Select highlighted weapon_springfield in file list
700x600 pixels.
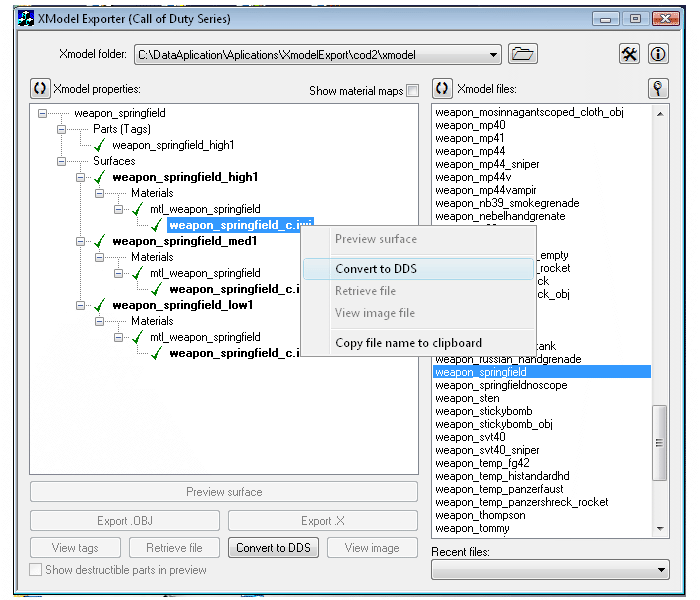[542, 372]
